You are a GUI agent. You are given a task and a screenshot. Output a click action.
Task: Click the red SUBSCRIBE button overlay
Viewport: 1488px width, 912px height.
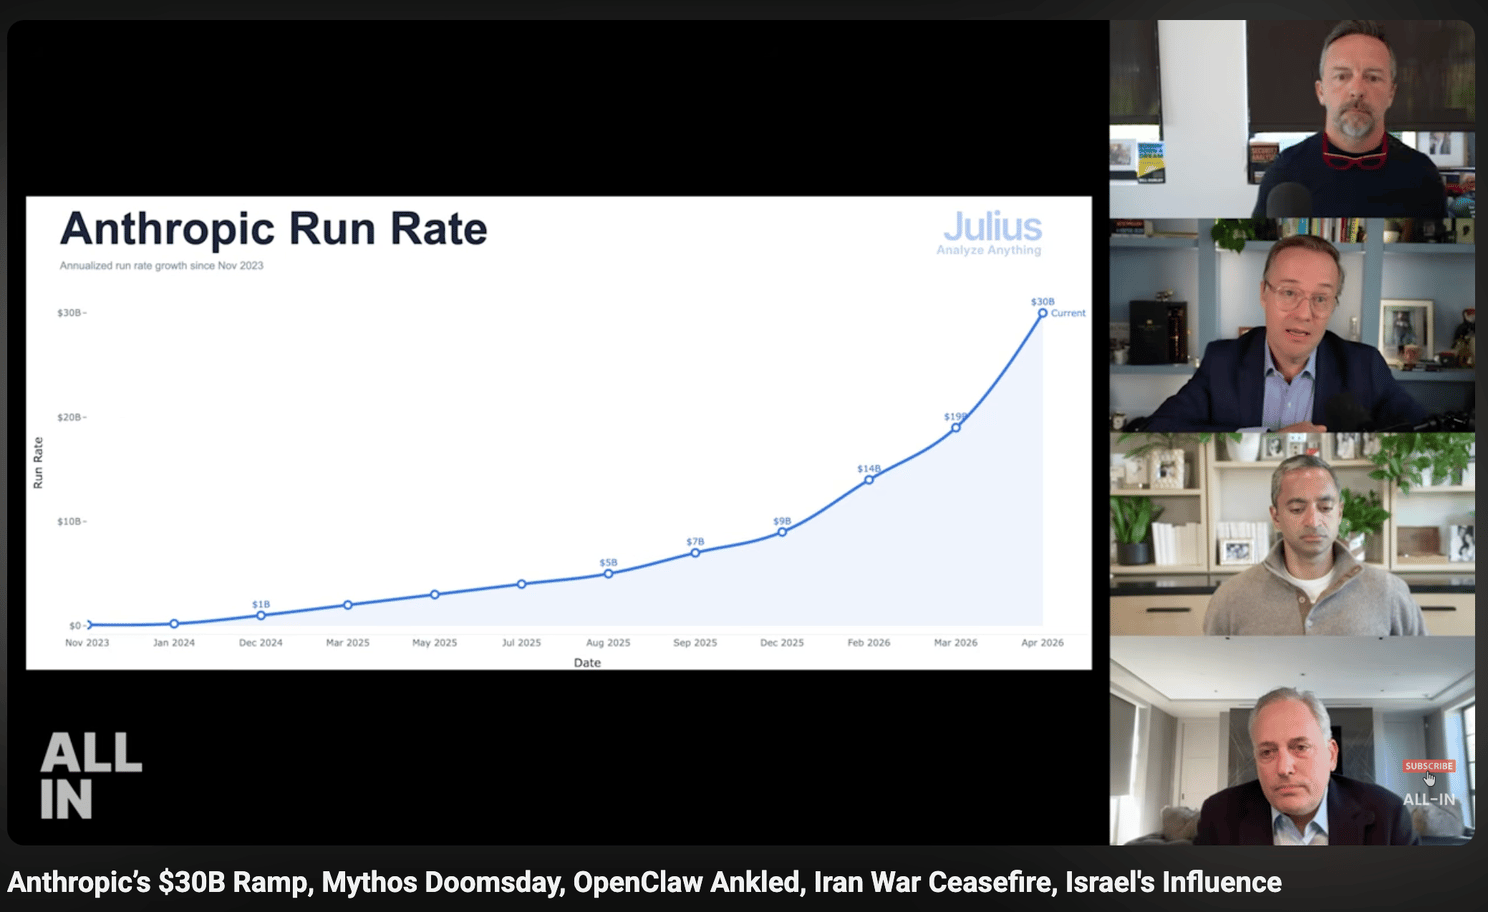[x=1429, y=766]
